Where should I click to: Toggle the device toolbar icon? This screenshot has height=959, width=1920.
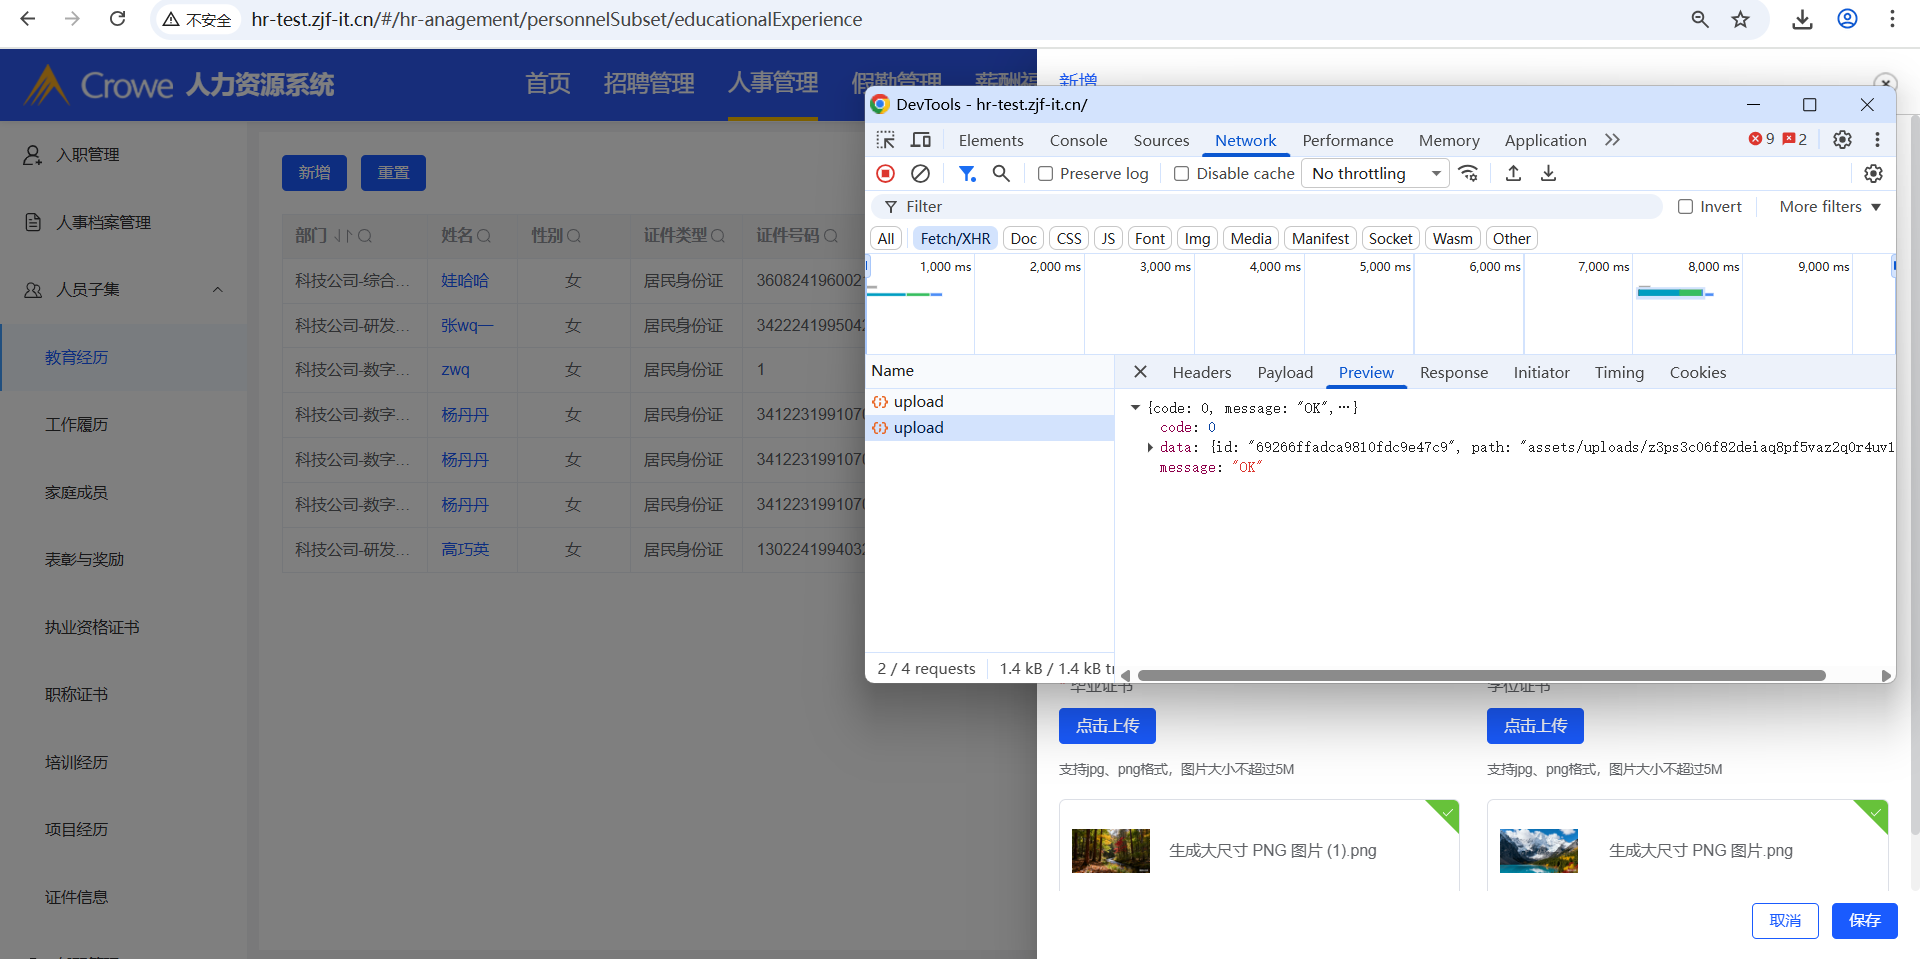coord(921,140)
